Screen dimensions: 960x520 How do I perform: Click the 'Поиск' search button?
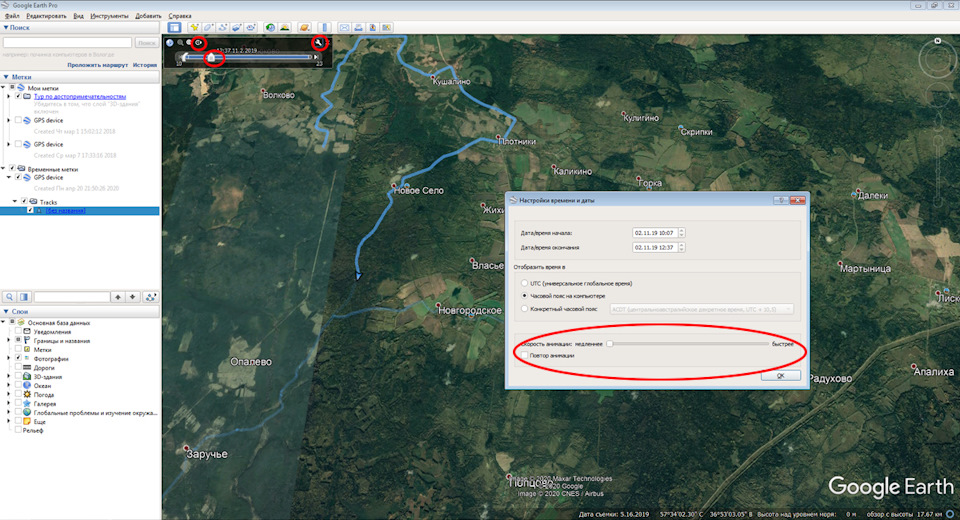tap(146, 43)
